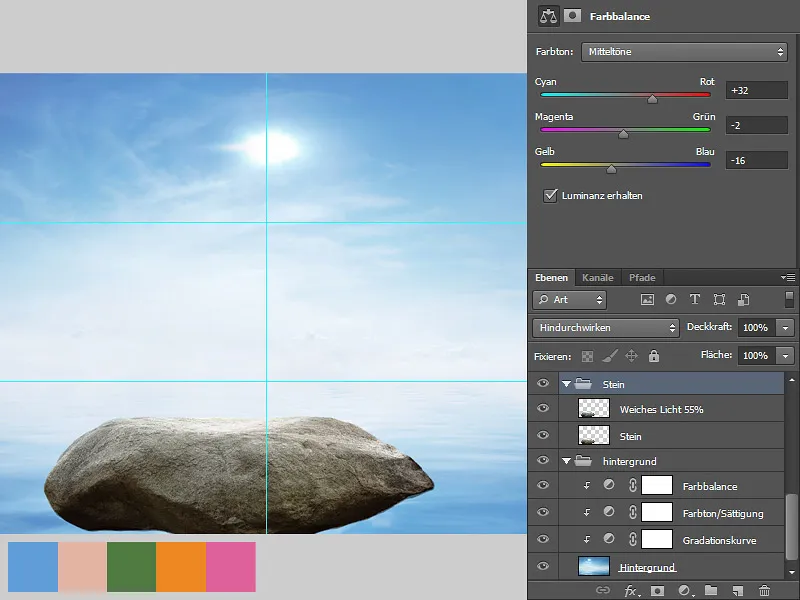Image resolution: width=800 pixels, height=600 pixels.
Task: Click lock image pixels brush icon
Action: (x=610, y=356)
